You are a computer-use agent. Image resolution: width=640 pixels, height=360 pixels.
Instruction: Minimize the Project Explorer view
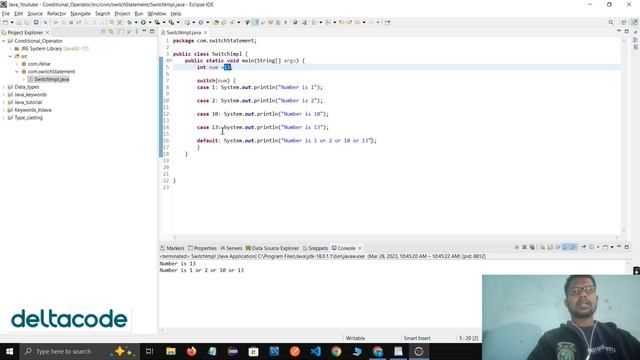144,31
